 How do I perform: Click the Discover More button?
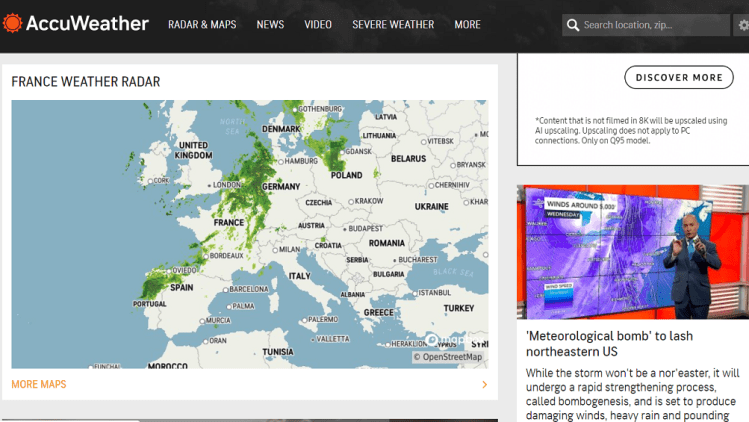679,77
